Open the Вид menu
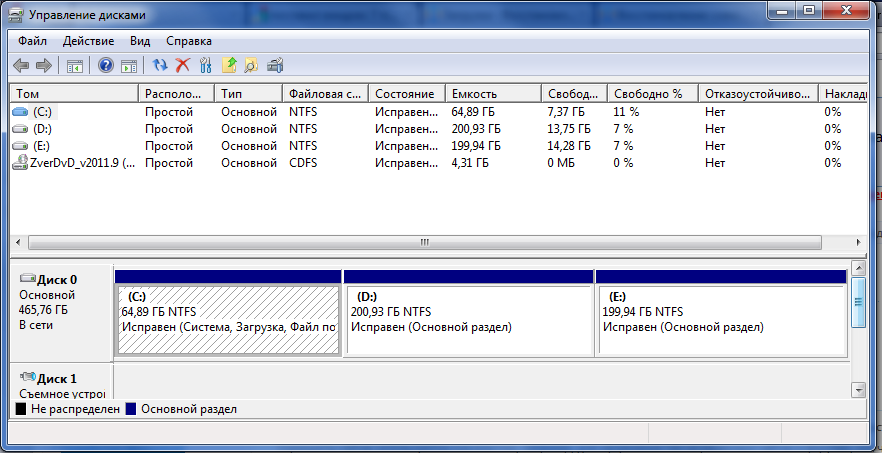The height and width of the screenshot is (453, 882). coord(140,41)
